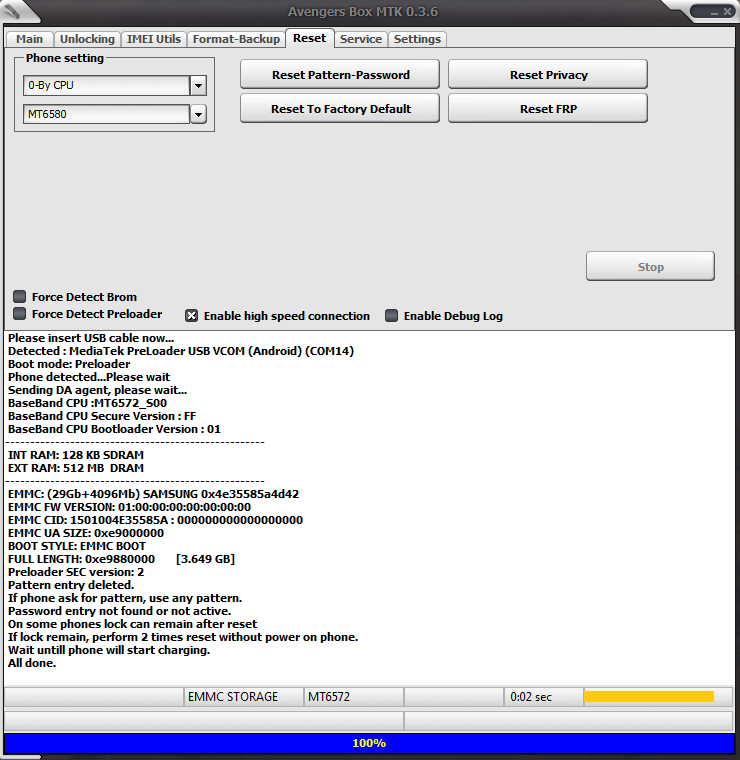Open the IMEI Utils tab
This screenshot has height=760, width=740.
(154, 39)
